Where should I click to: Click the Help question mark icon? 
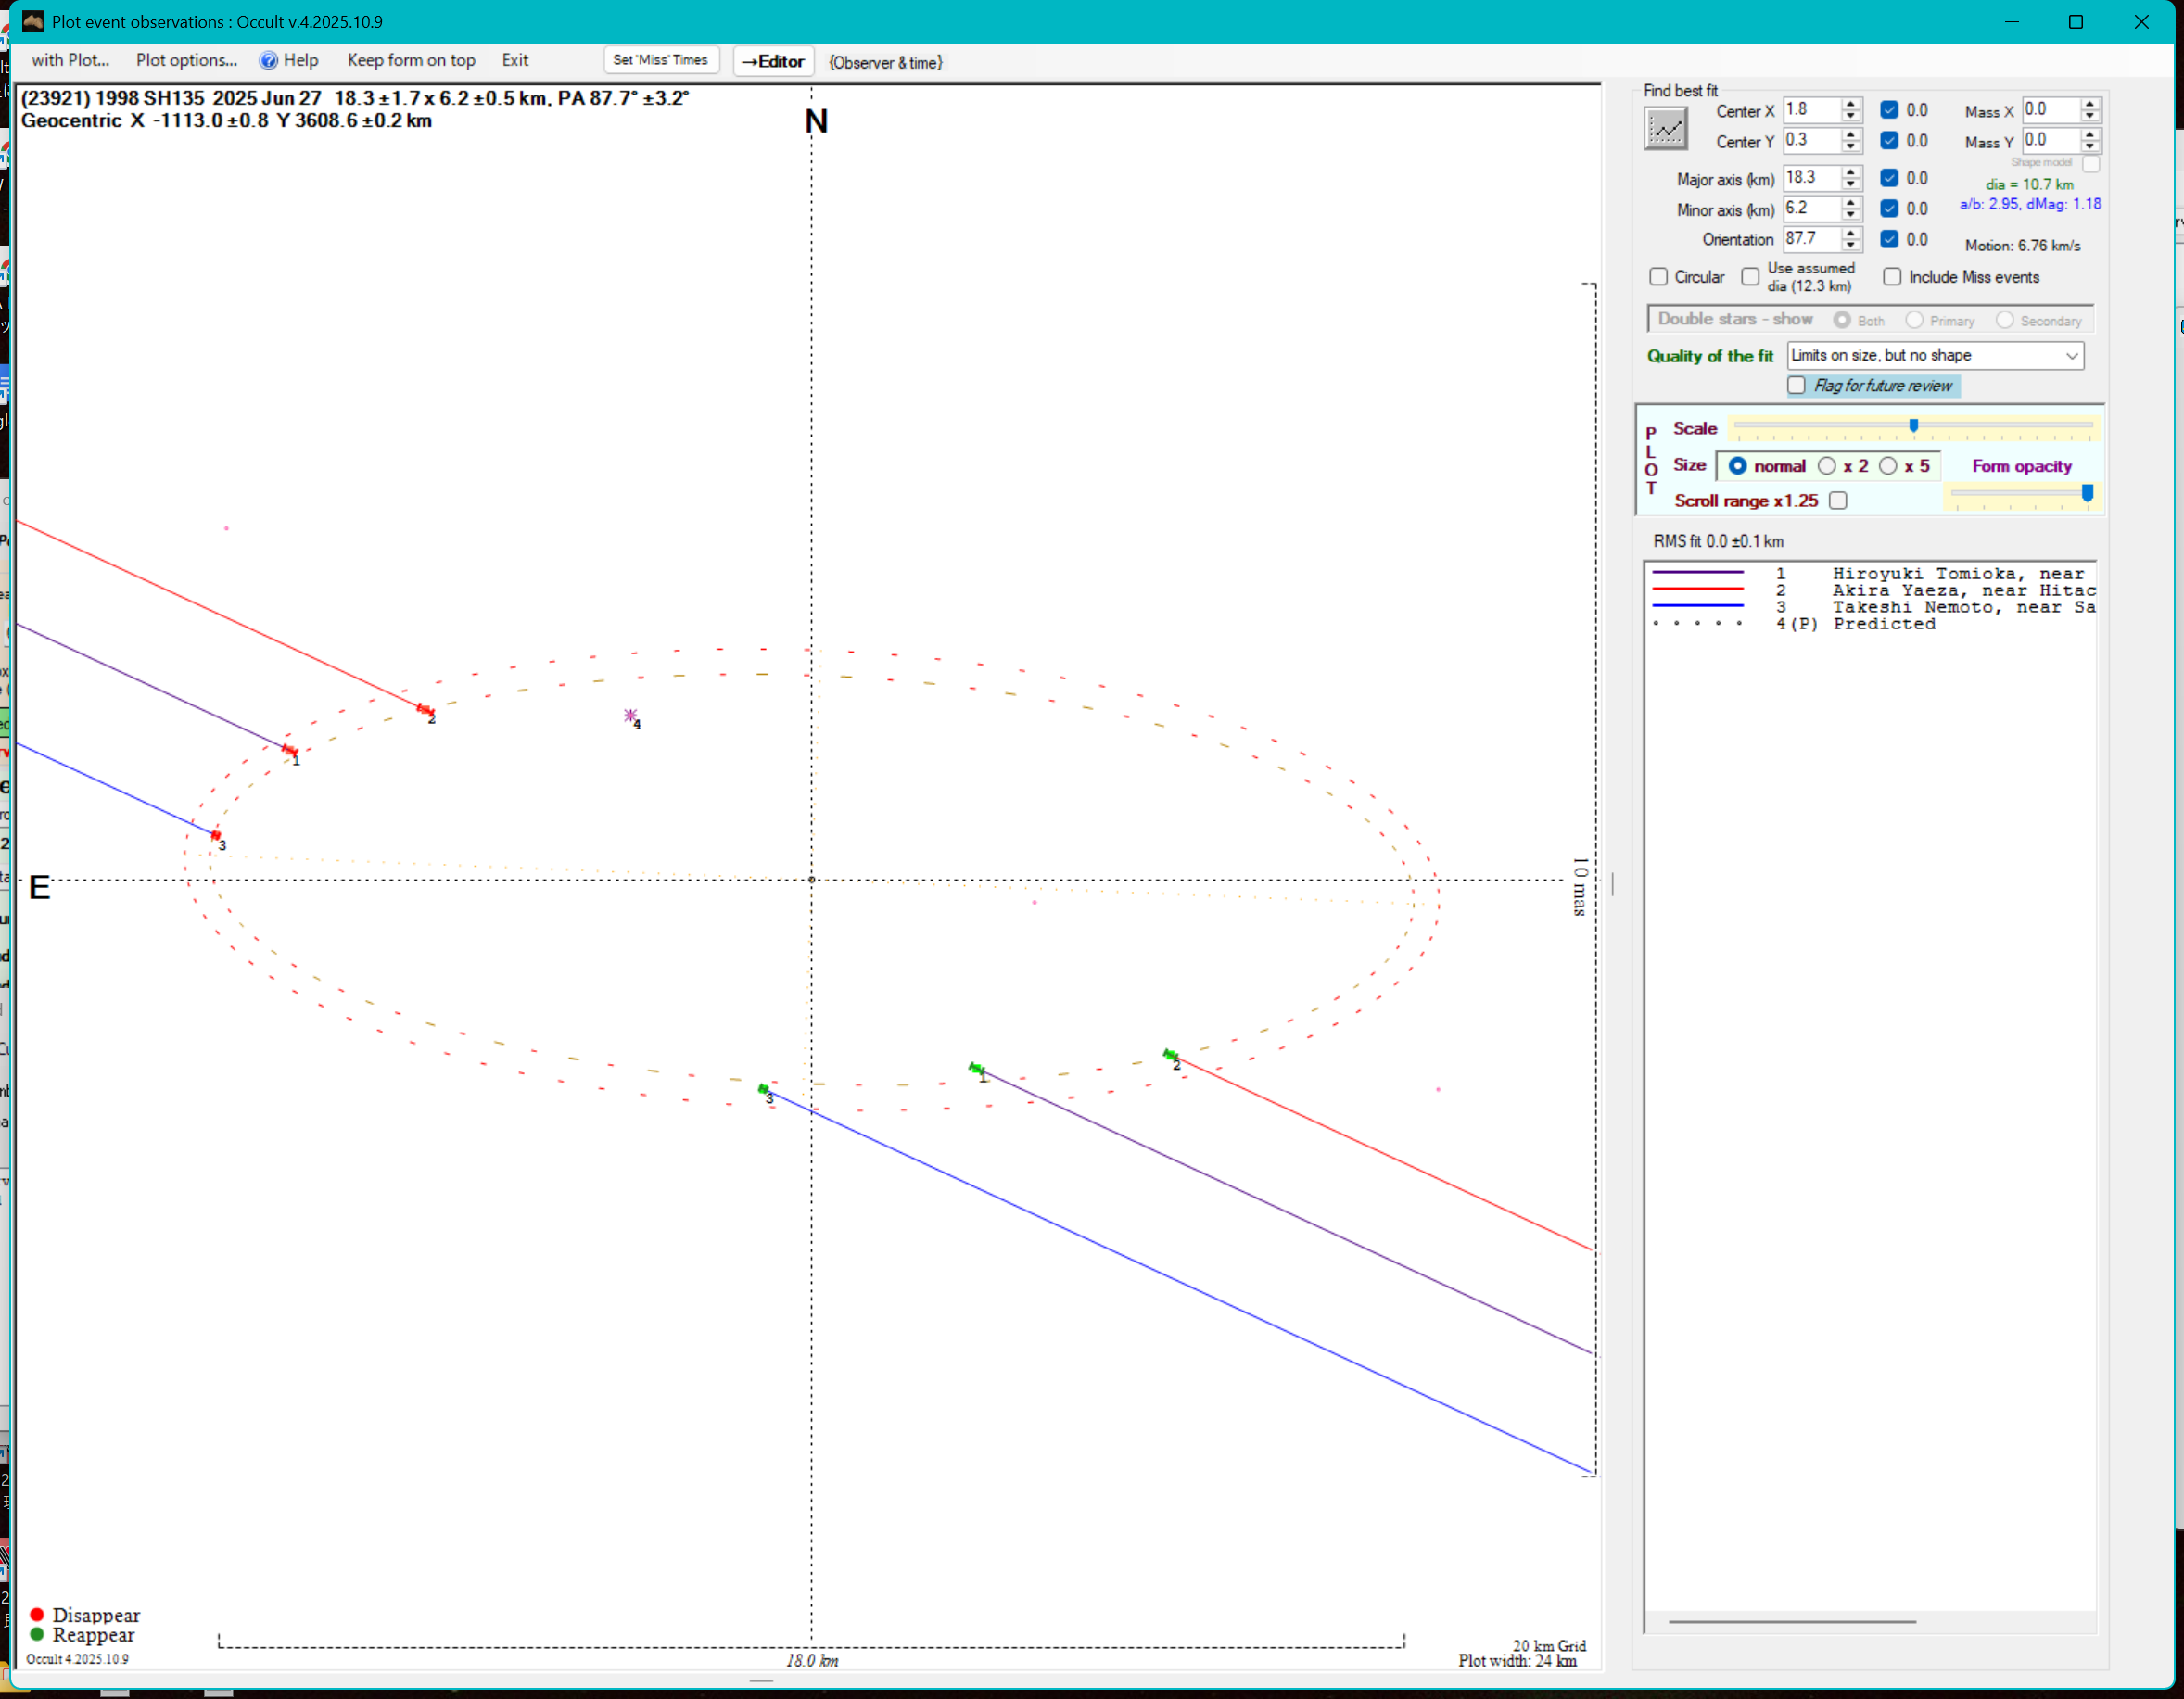tap(269, 61)
